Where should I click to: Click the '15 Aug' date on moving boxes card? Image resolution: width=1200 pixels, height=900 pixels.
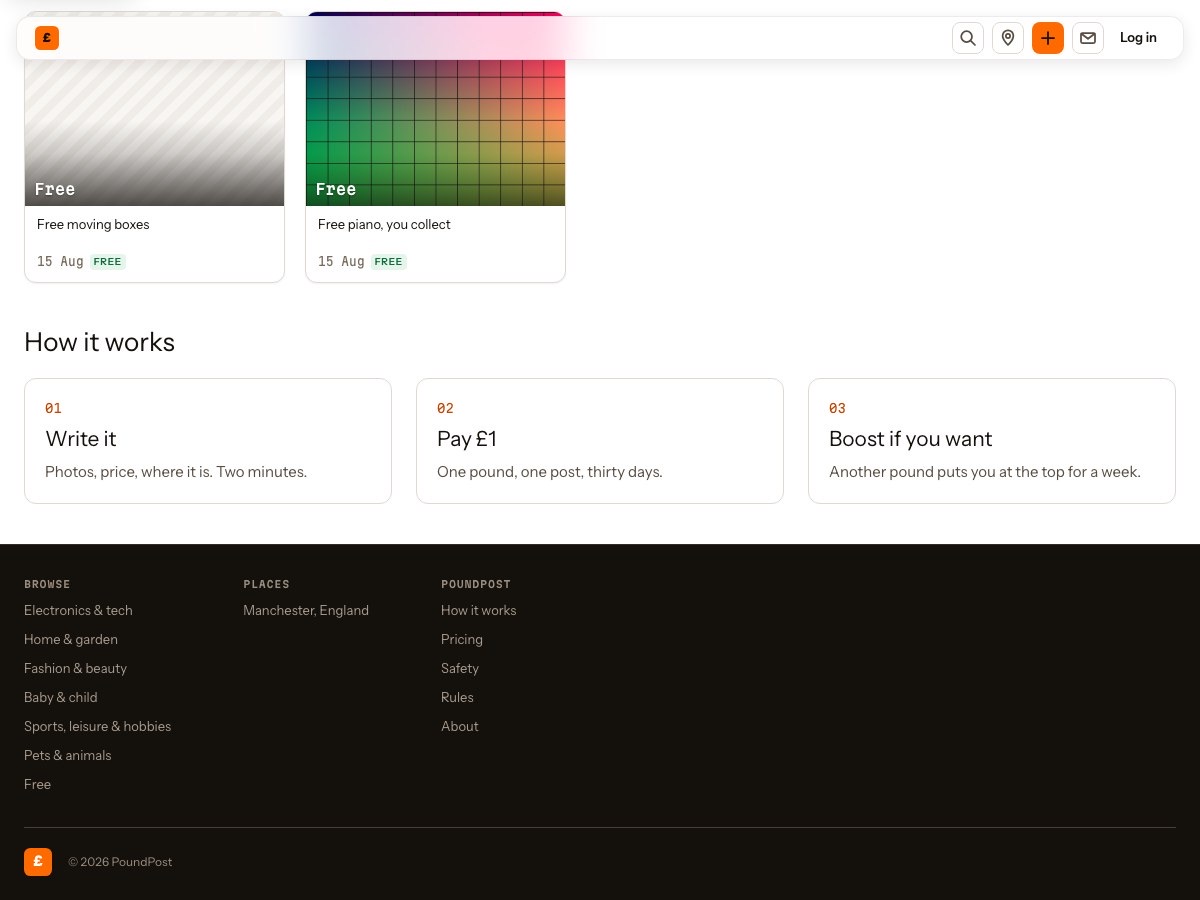pos(60,262)
